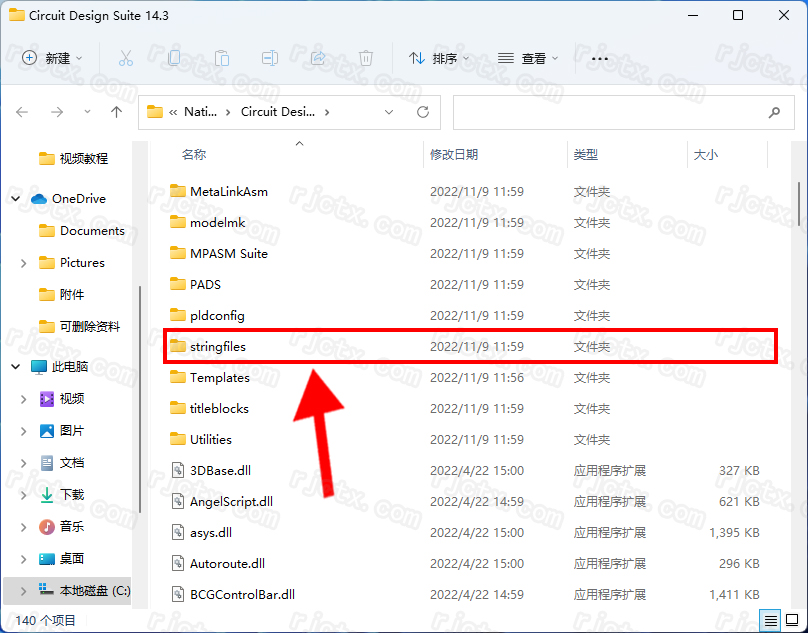Click the Paste clipboard icon

(x=222, y=59)
